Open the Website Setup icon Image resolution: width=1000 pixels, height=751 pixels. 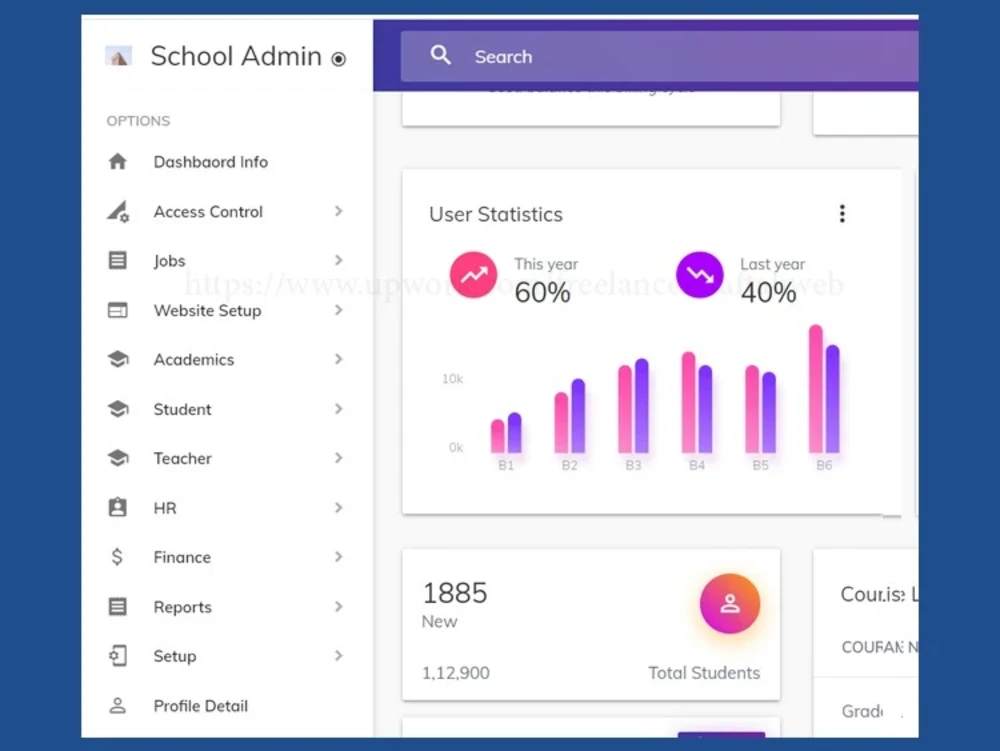pos(118,310)
